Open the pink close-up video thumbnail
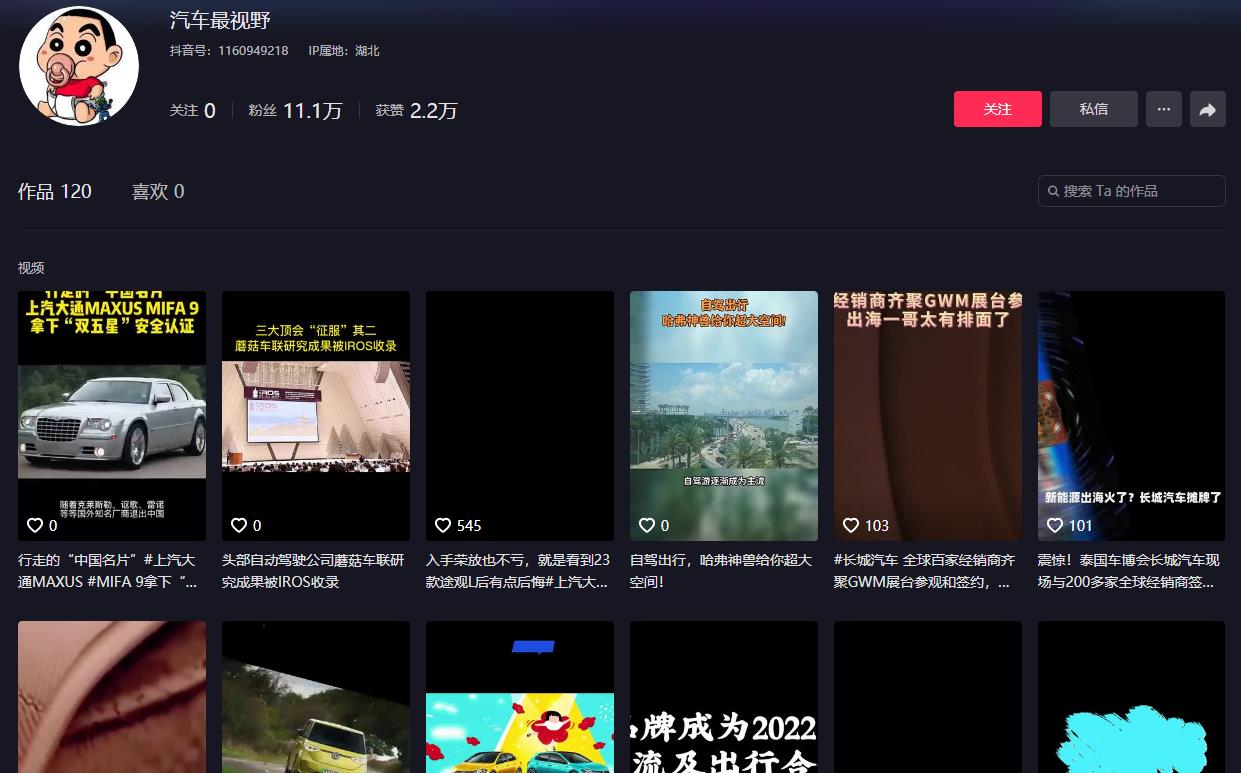Image resolution: width=1241 pixels, height=773 pixels. point(112,697)
